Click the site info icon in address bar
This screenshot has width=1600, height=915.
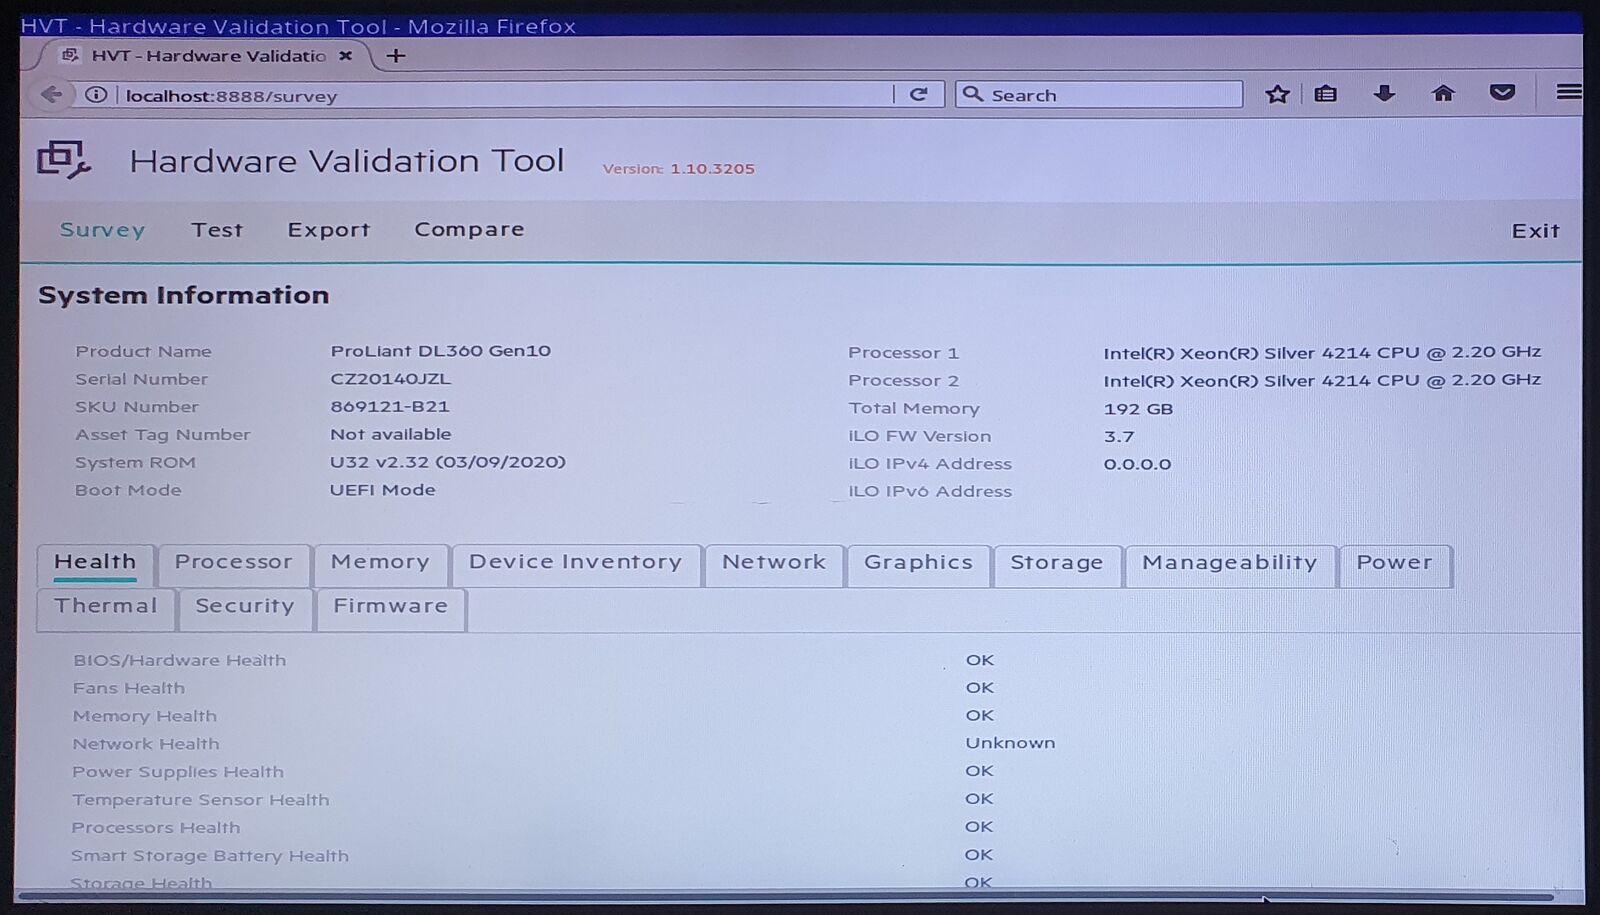(x=96, y=95)
